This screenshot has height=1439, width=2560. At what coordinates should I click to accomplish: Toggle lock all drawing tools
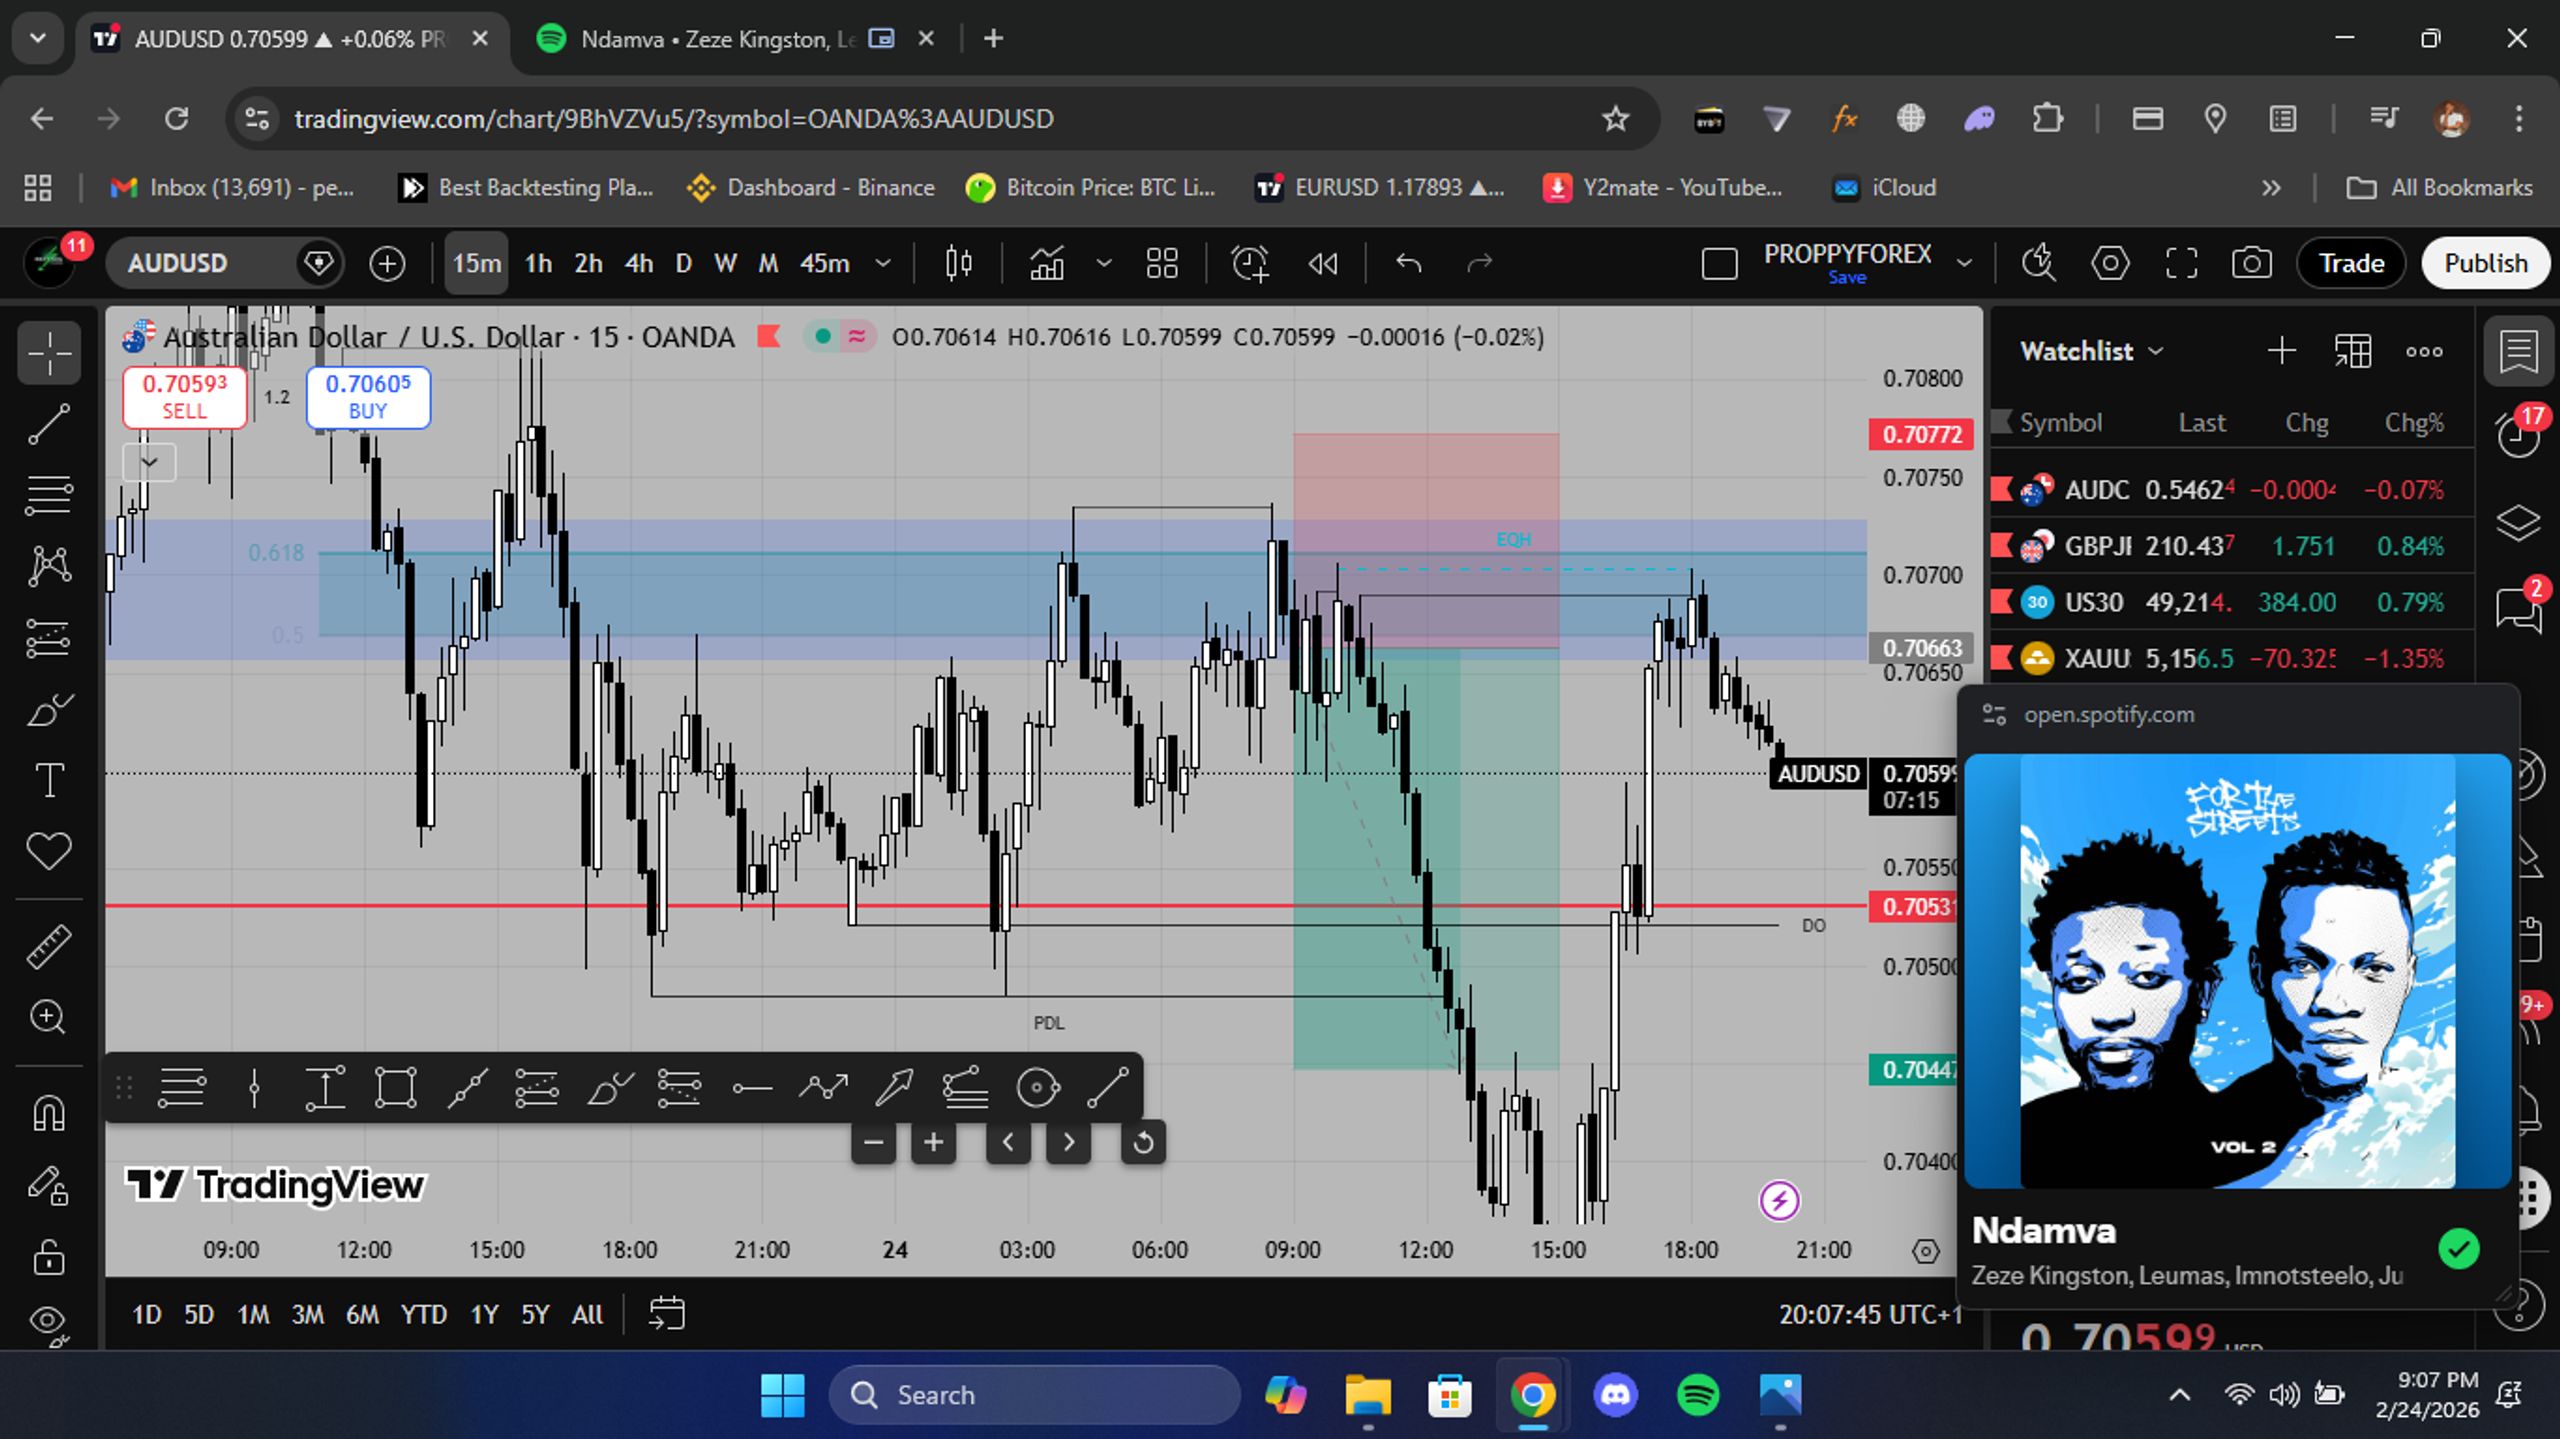48,1256
